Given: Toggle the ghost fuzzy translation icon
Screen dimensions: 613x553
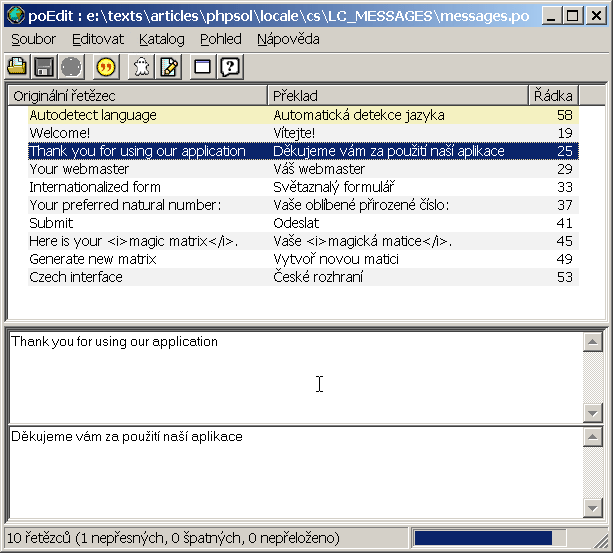Looking at the screenshot, I should click(142, 67).
